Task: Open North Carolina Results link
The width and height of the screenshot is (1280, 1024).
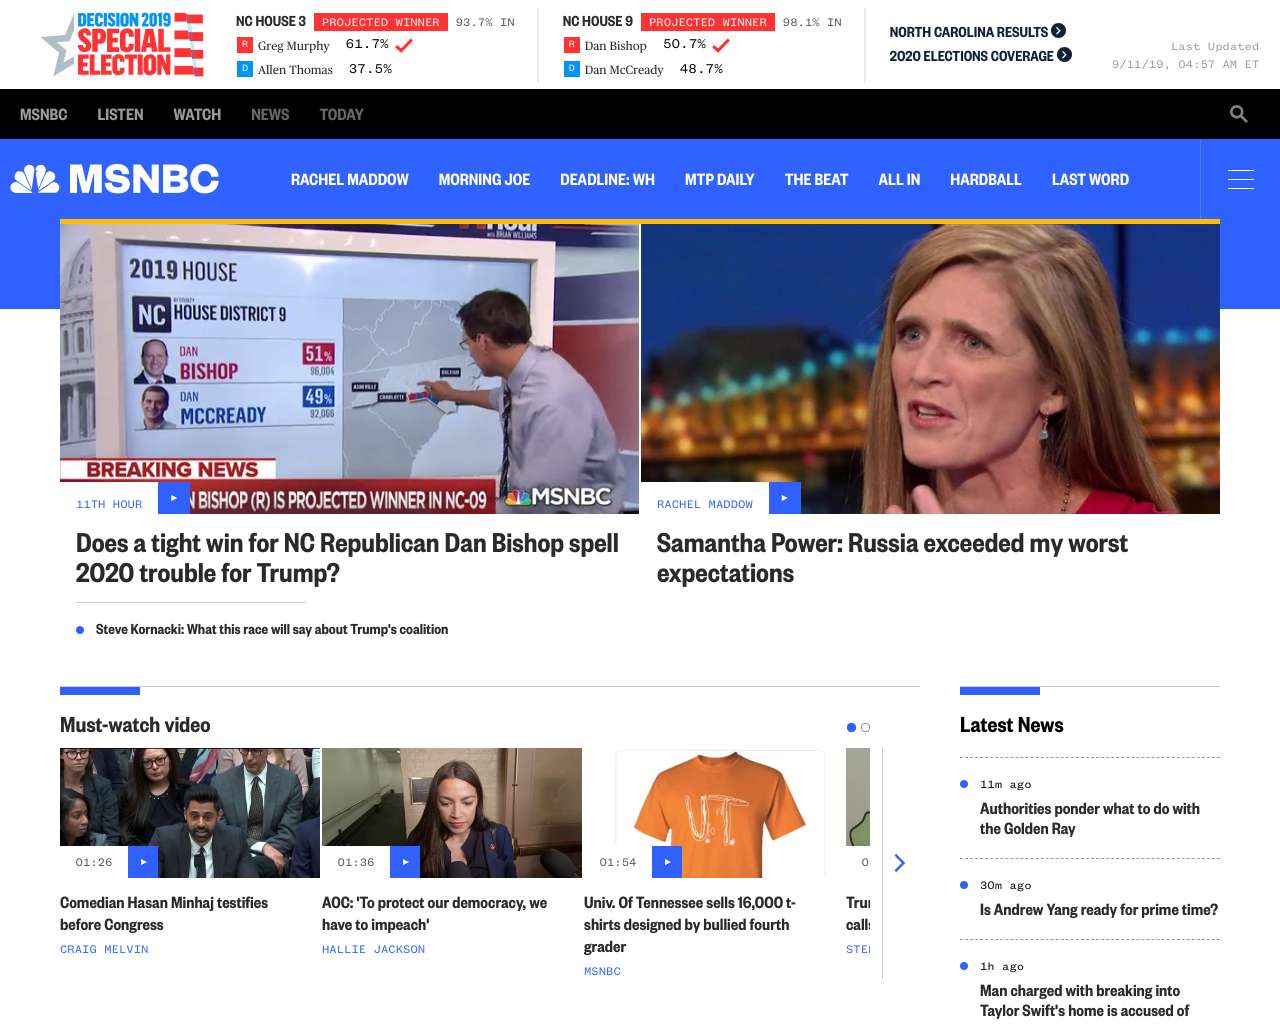Action: (968, 32)
